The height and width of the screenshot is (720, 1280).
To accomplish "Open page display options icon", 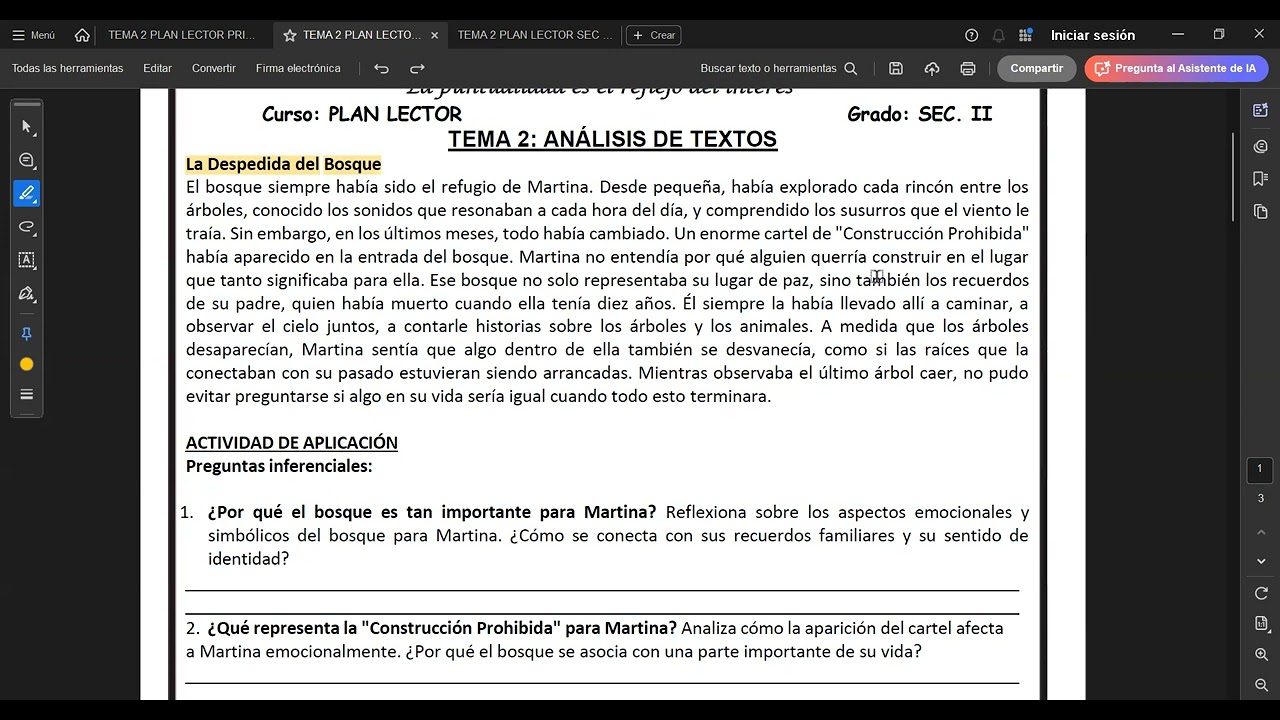I will click(x=1261, y=623).
